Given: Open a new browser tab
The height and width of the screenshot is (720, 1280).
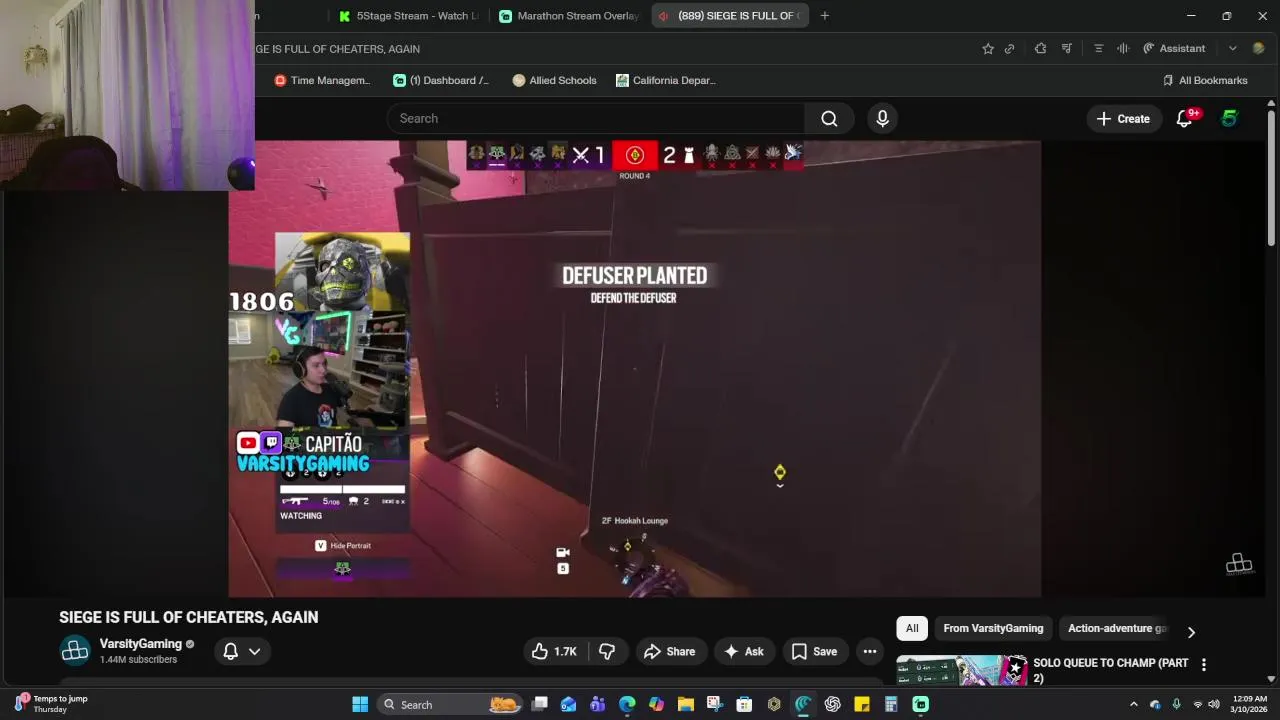Looking at the screenshot, I should 824,16.
